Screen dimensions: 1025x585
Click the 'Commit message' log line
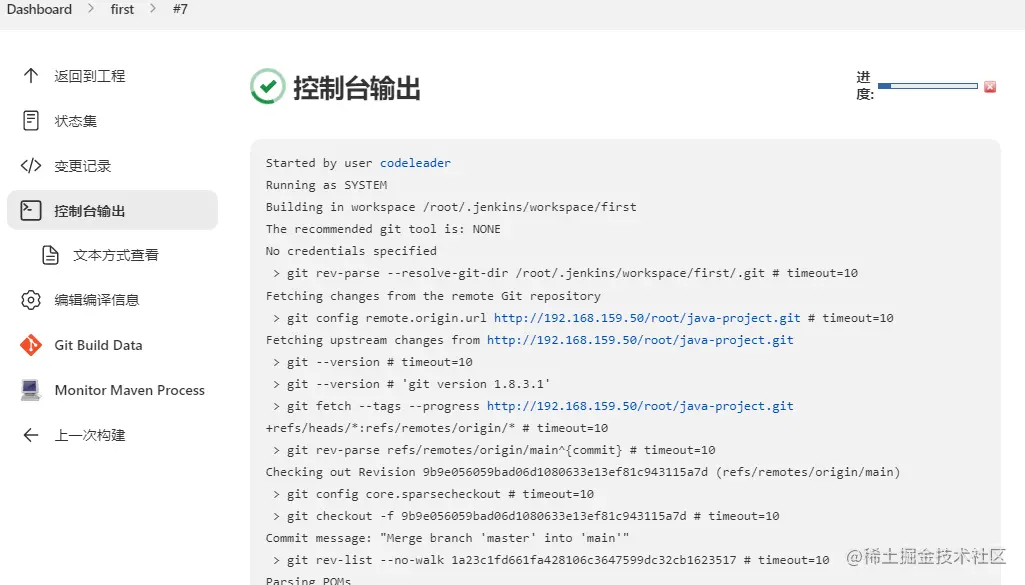coord(447,538)
